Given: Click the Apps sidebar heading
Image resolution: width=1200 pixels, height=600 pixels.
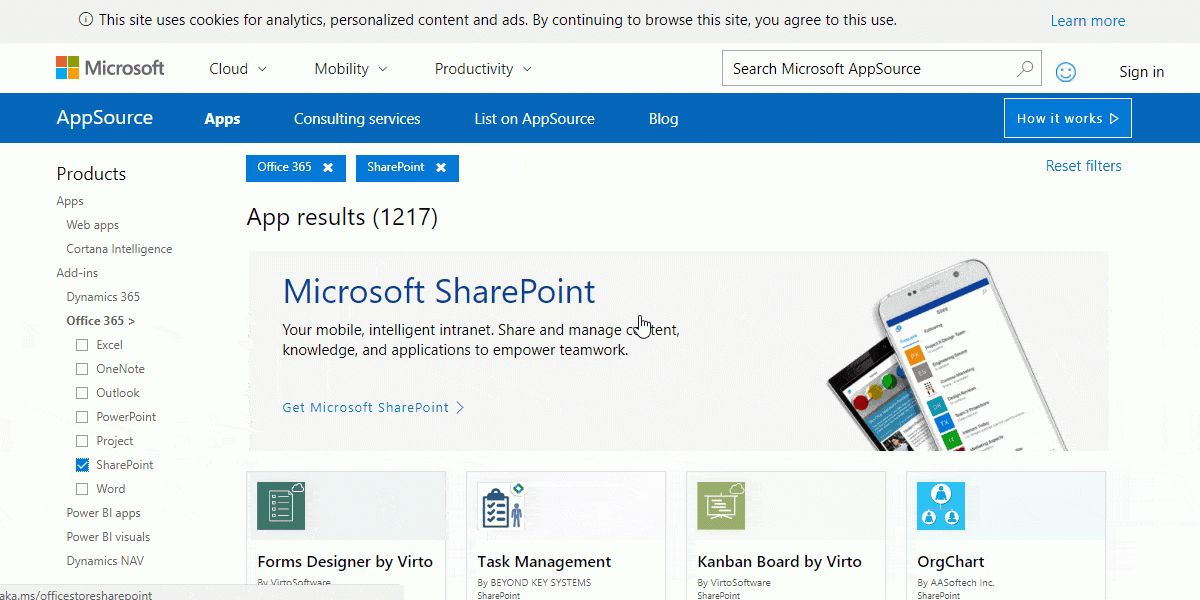Looking at the screenshot, I should (70, 201).
